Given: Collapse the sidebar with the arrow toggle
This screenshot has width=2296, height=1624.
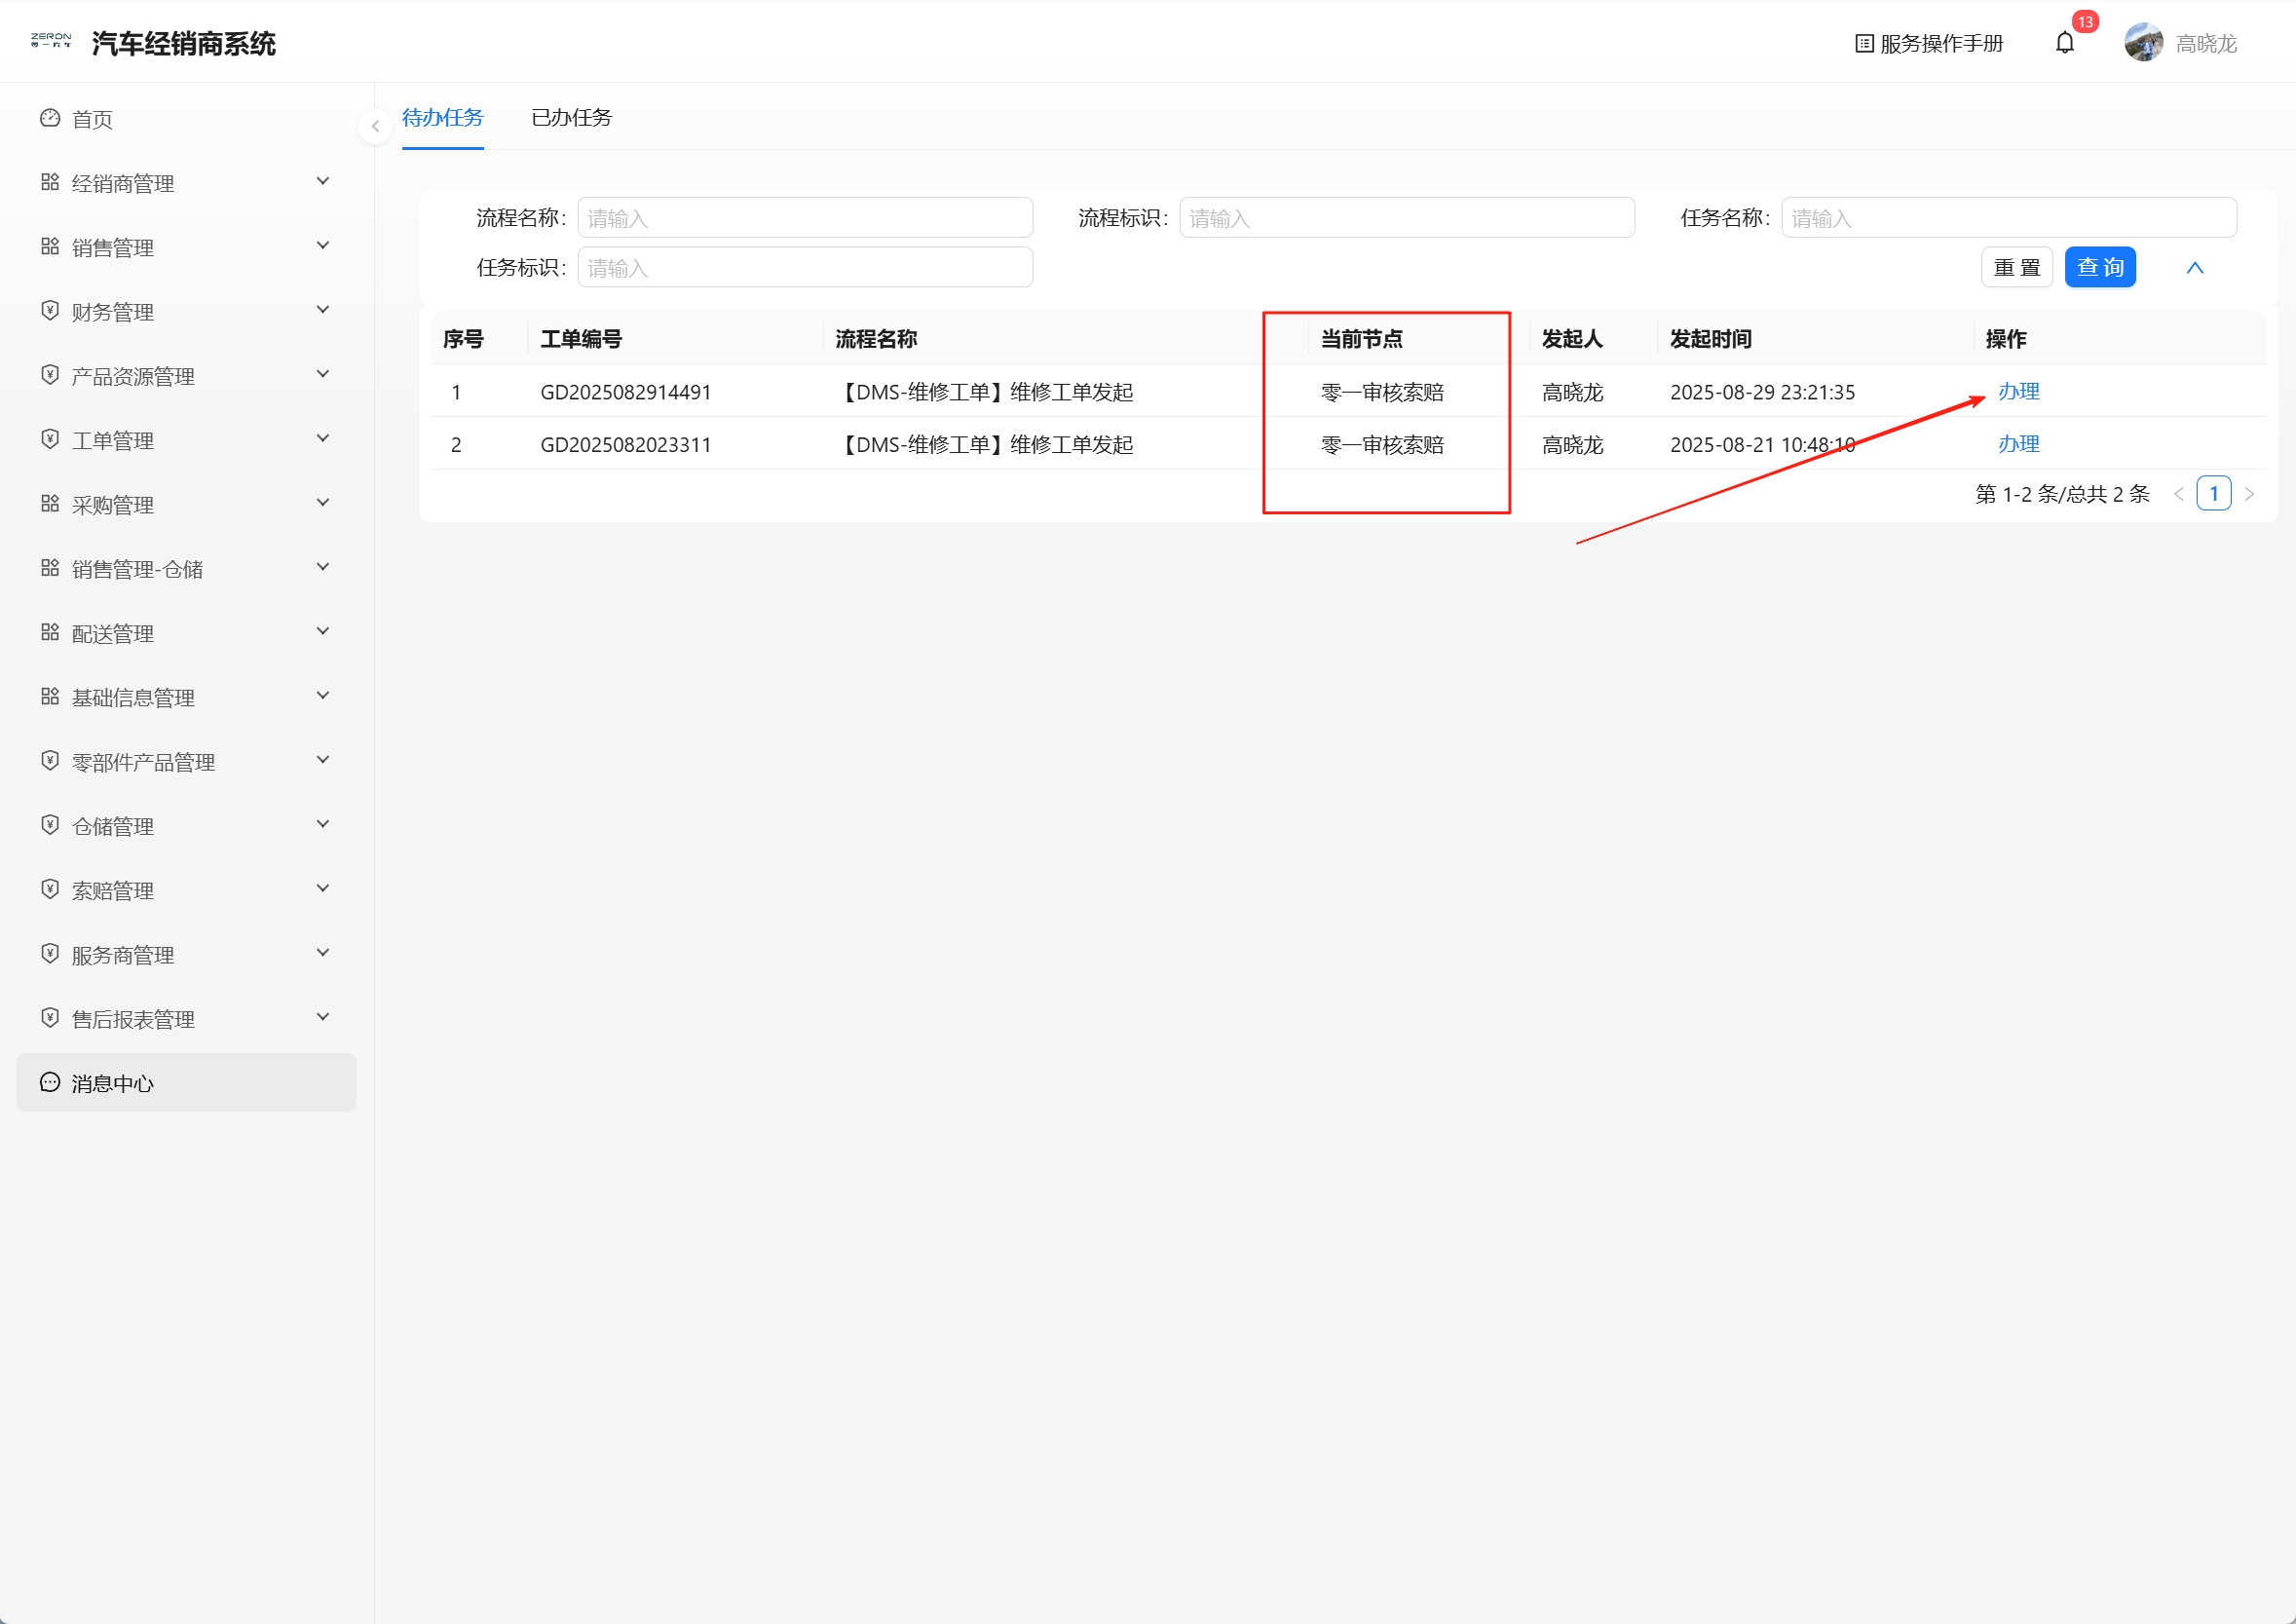Looking at the screenshot, I should coord(375,126).
